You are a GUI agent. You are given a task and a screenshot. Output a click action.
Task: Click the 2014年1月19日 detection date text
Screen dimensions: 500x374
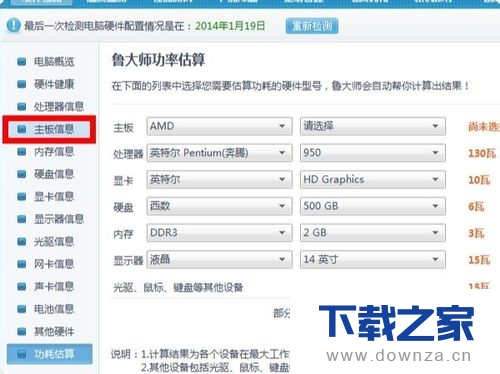pos(230,26)
